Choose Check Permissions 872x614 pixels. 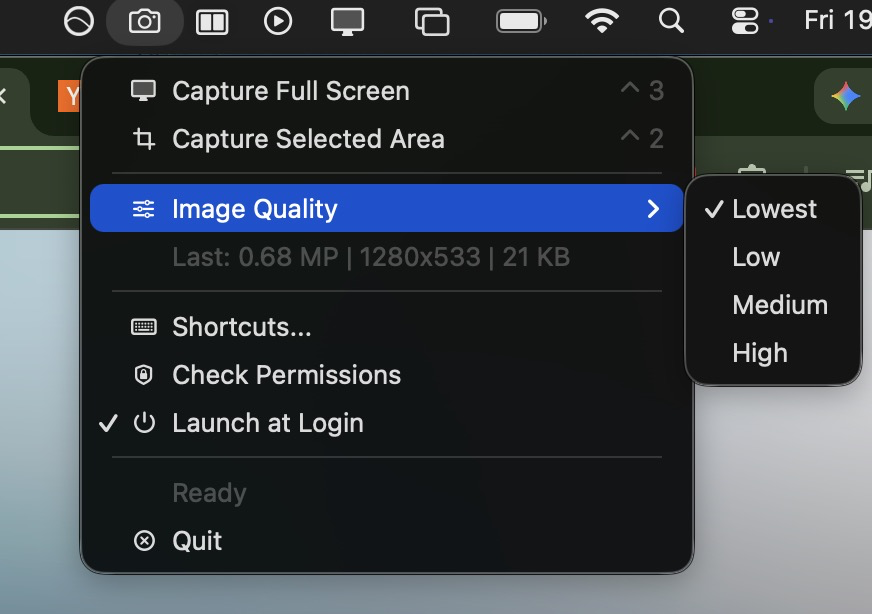(387, 375)
